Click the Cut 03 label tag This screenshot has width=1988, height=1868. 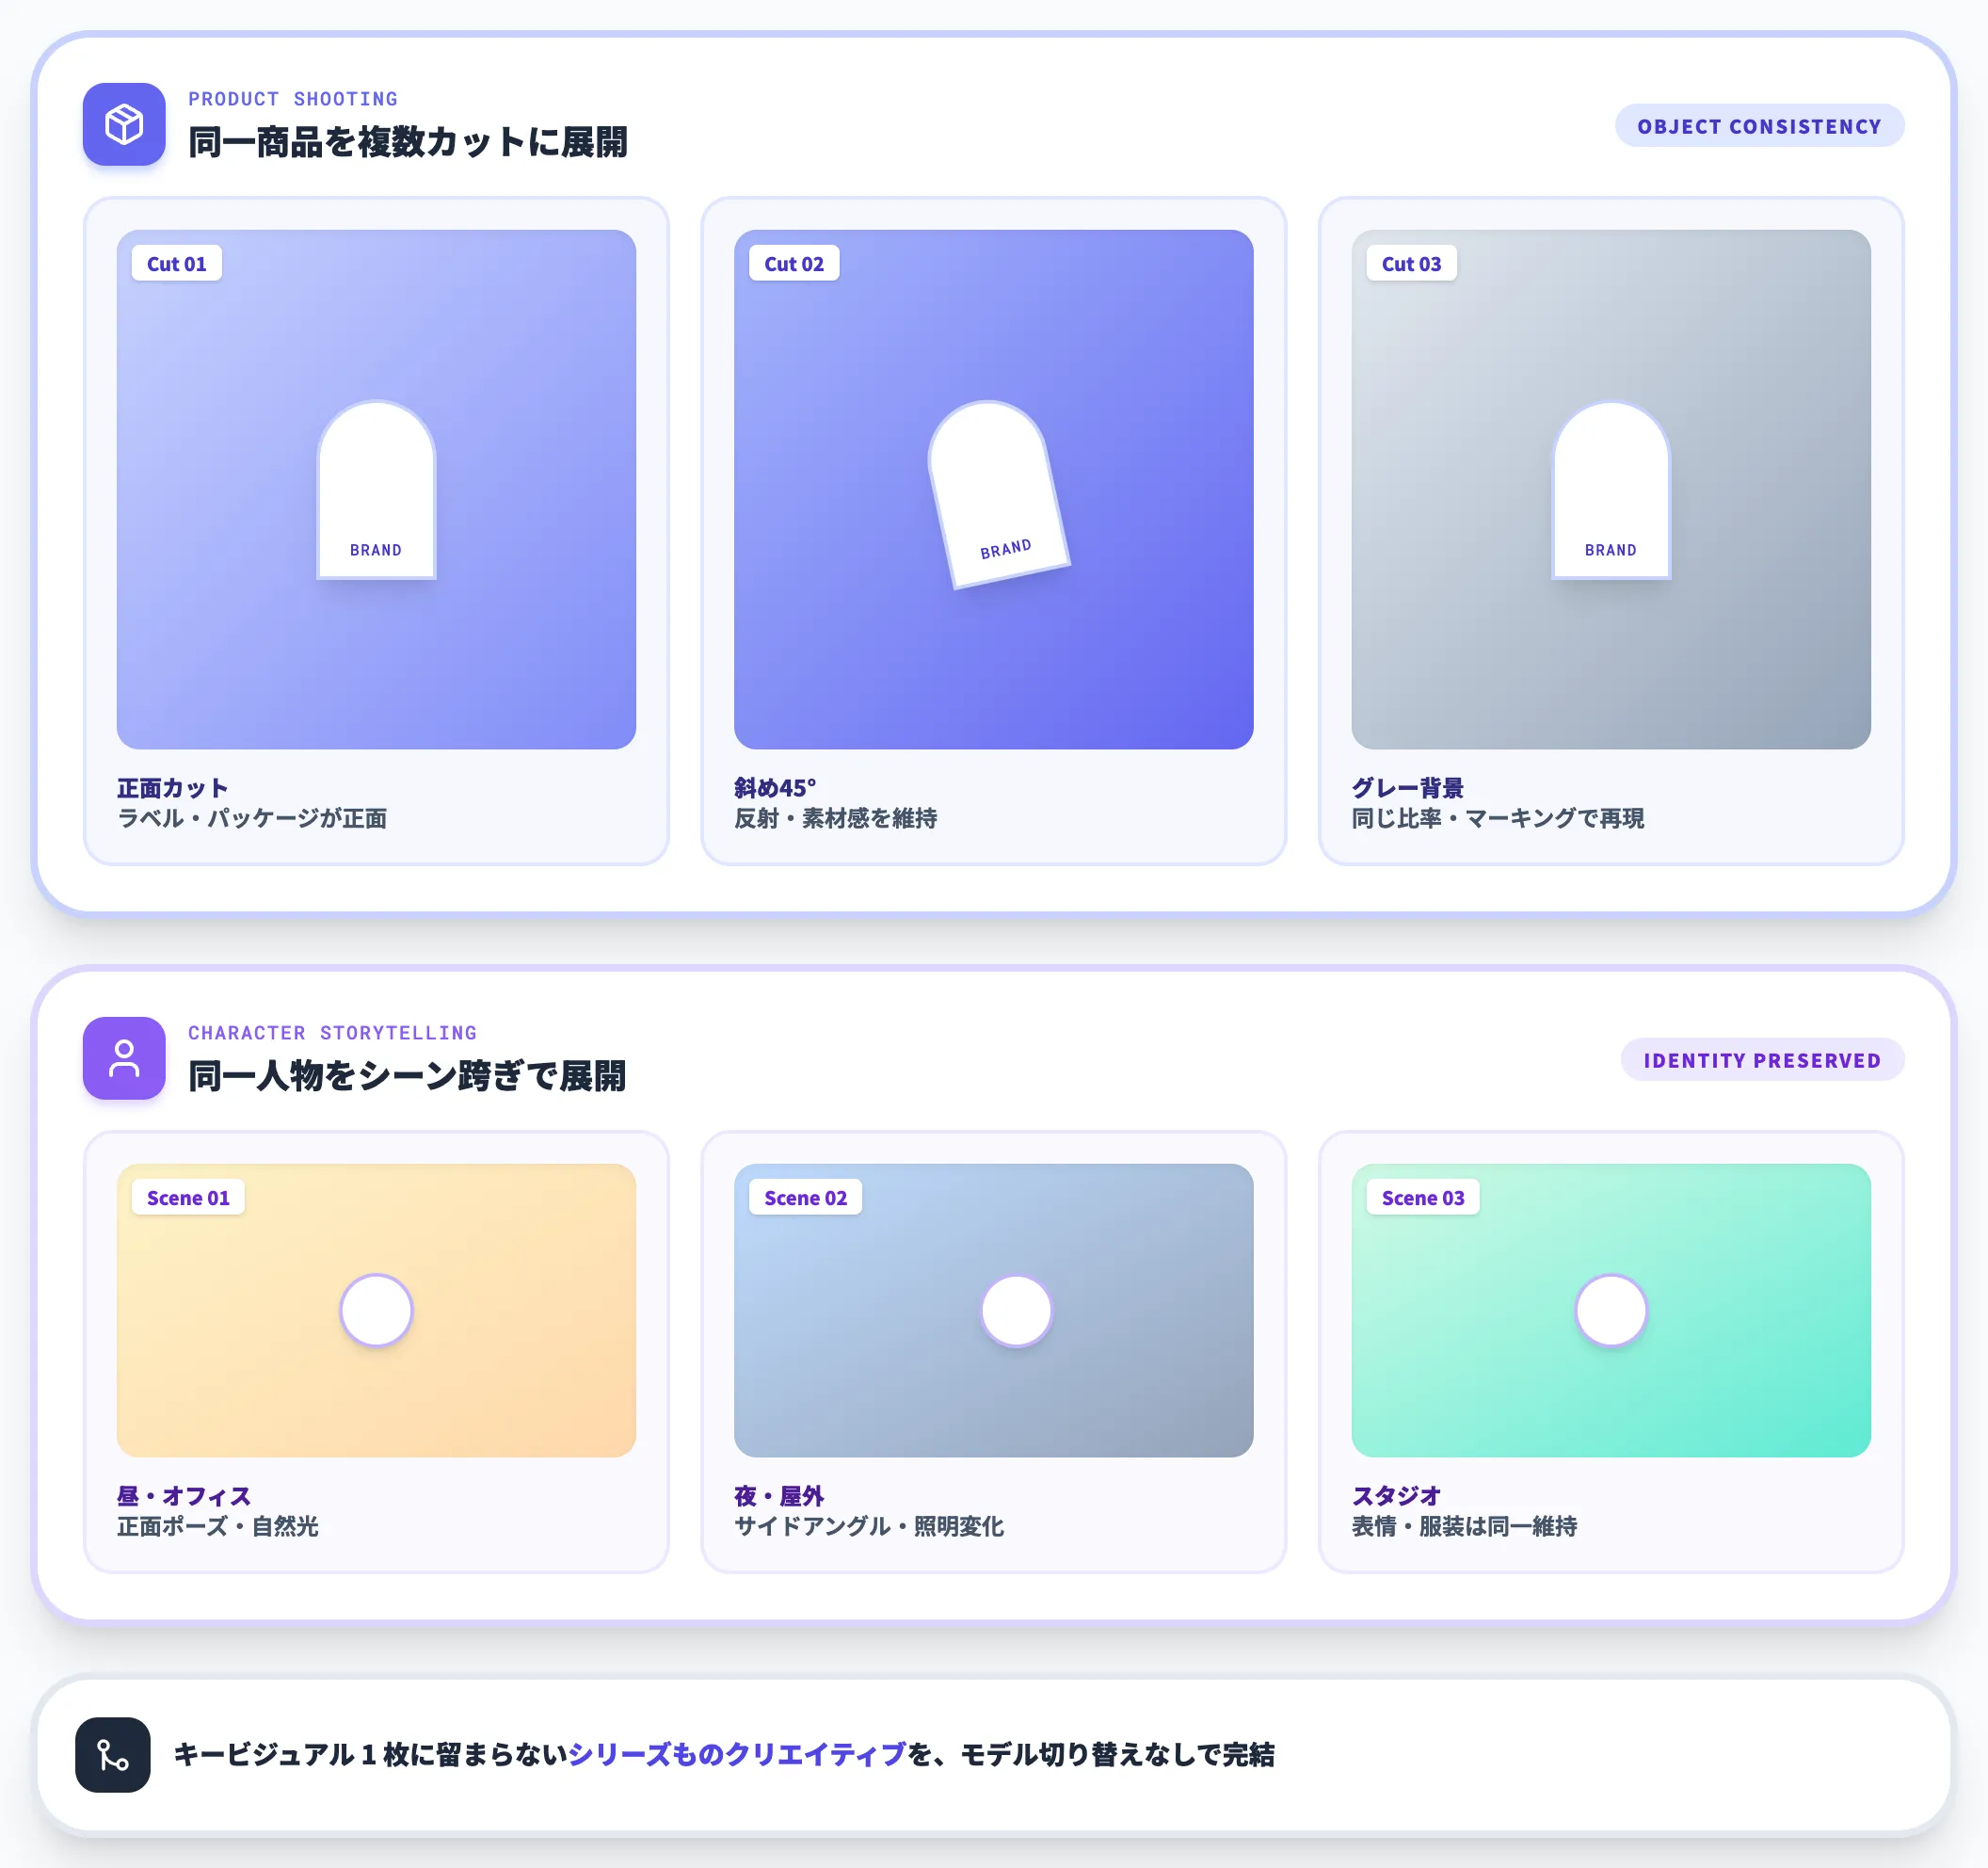tap(1411, 264)
